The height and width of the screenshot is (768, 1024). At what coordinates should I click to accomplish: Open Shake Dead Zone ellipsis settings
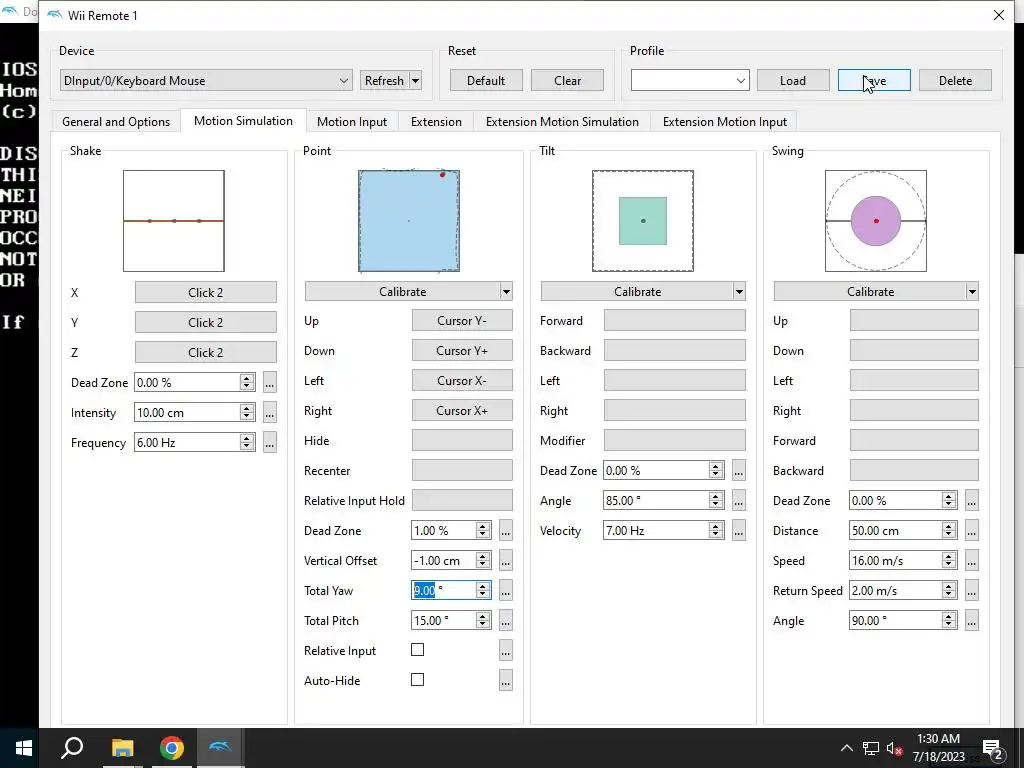[270, 383]
